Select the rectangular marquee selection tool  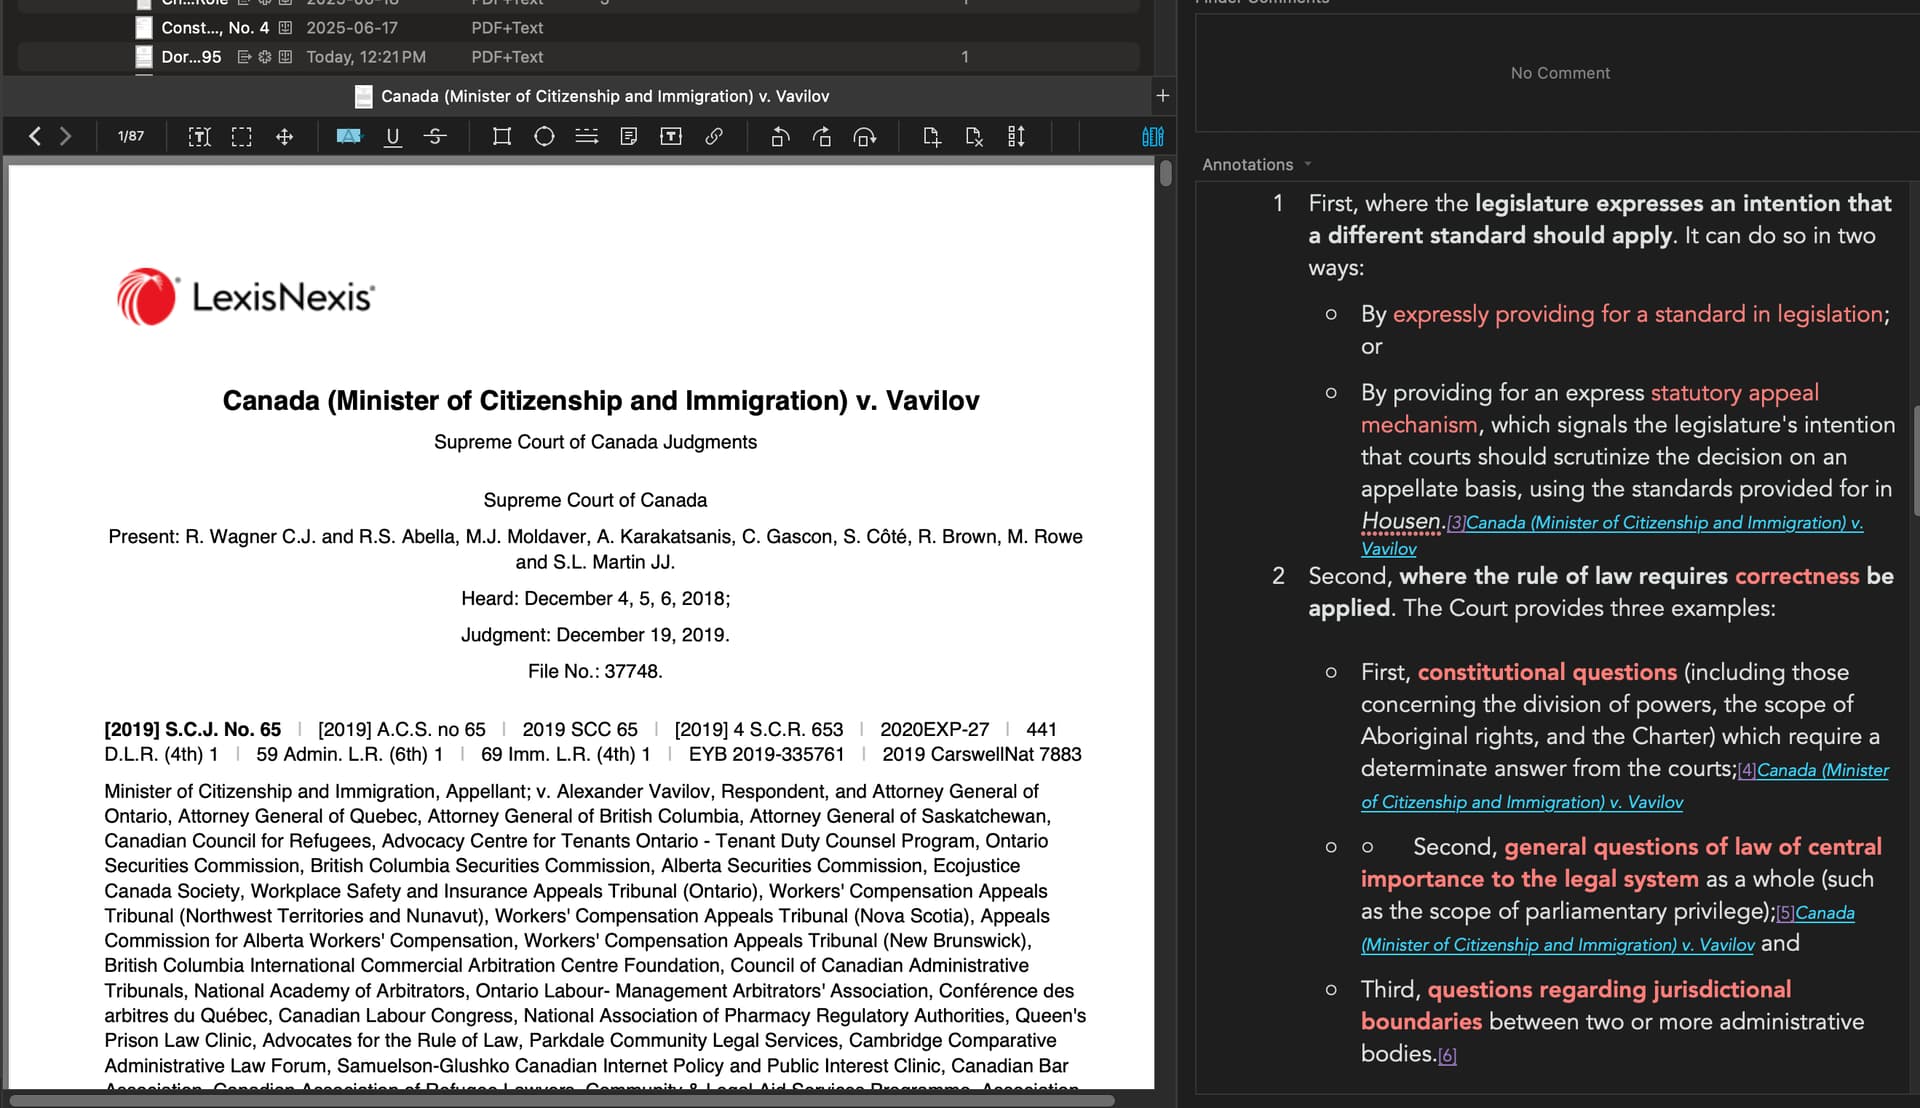click(242, 137)
